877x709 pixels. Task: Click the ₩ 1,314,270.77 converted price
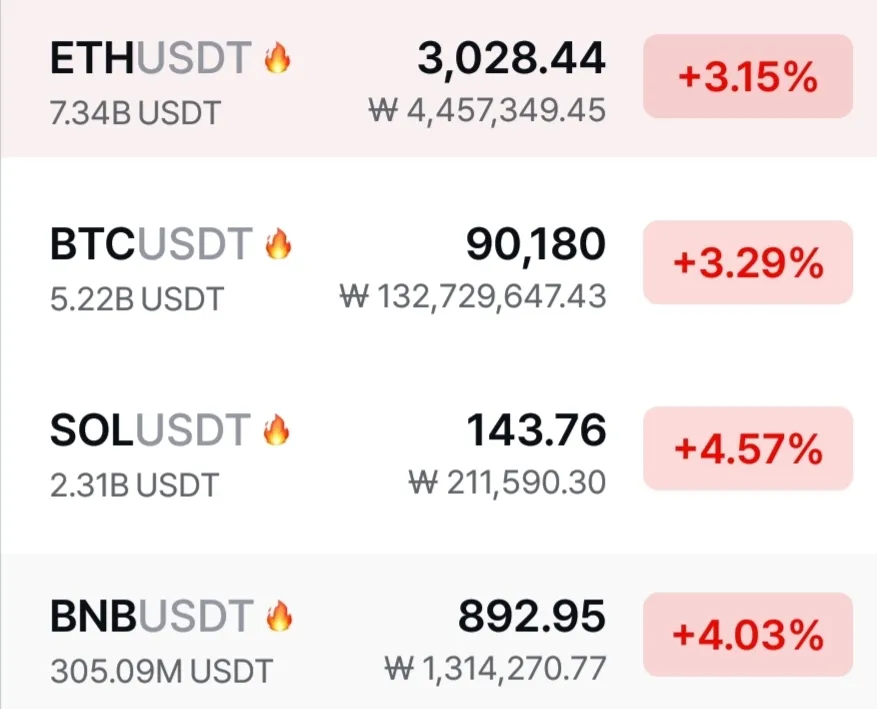point(495,669)
